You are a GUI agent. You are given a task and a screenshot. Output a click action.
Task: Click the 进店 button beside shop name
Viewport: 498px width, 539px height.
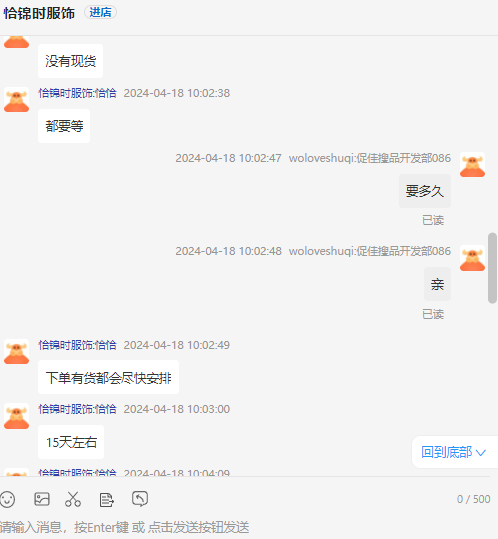(x=100, y=12)
